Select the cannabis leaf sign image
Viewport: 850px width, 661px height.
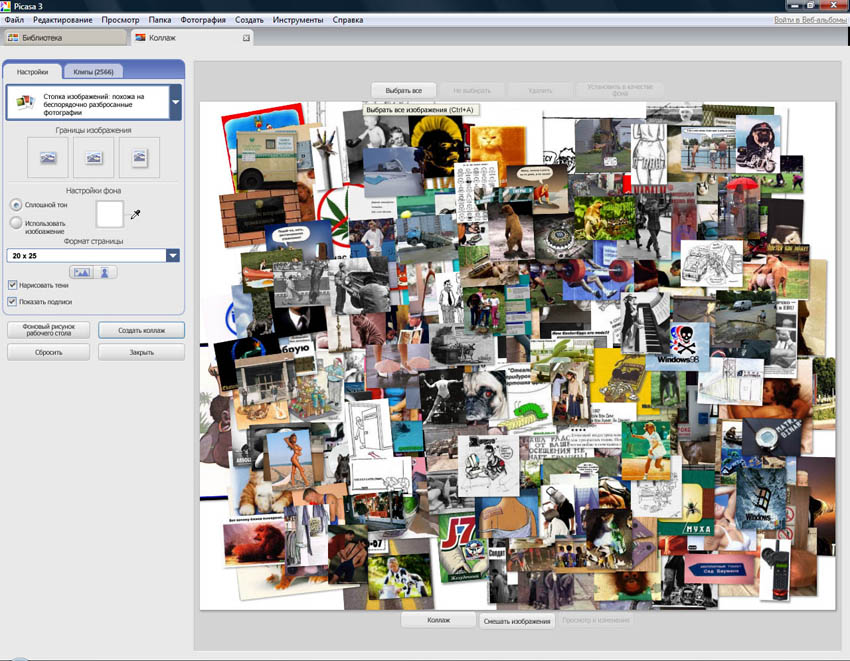338,217
